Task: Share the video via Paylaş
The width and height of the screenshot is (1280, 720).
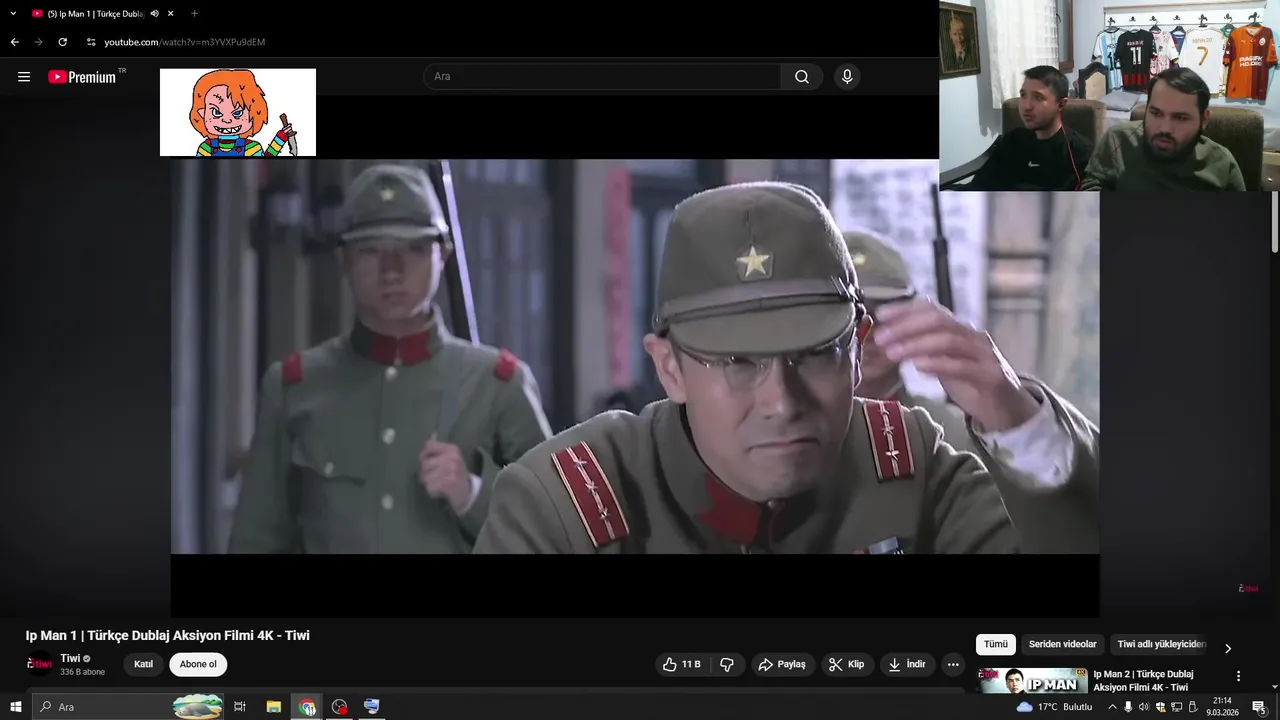Action: point(782,664)
